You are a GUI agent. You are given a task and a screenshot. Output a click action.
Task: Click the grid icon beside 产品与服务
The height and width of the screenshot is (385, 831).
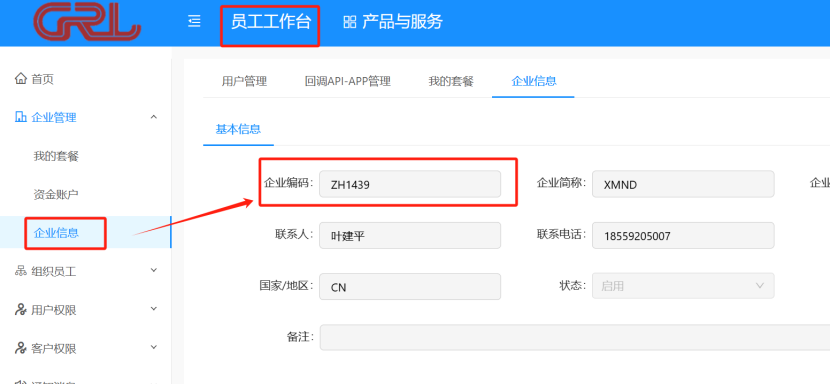coord(349,22)
